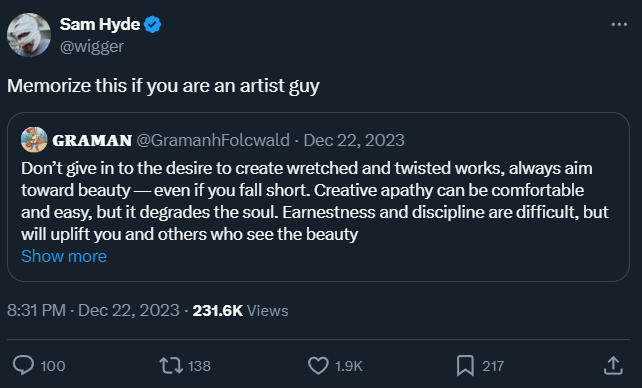Click the reply speech bubble icon
The width and height of the screenshot is (642, 388).
pos(23,365)
